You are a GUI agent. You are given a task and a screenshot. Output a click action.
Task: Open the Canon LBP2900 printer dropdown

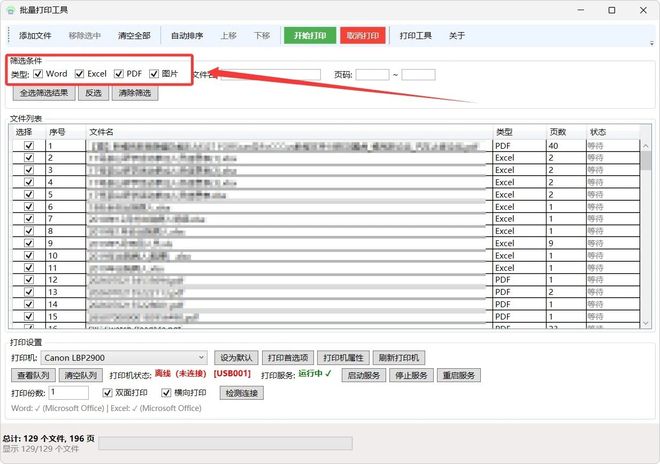(x=124, y=358)
